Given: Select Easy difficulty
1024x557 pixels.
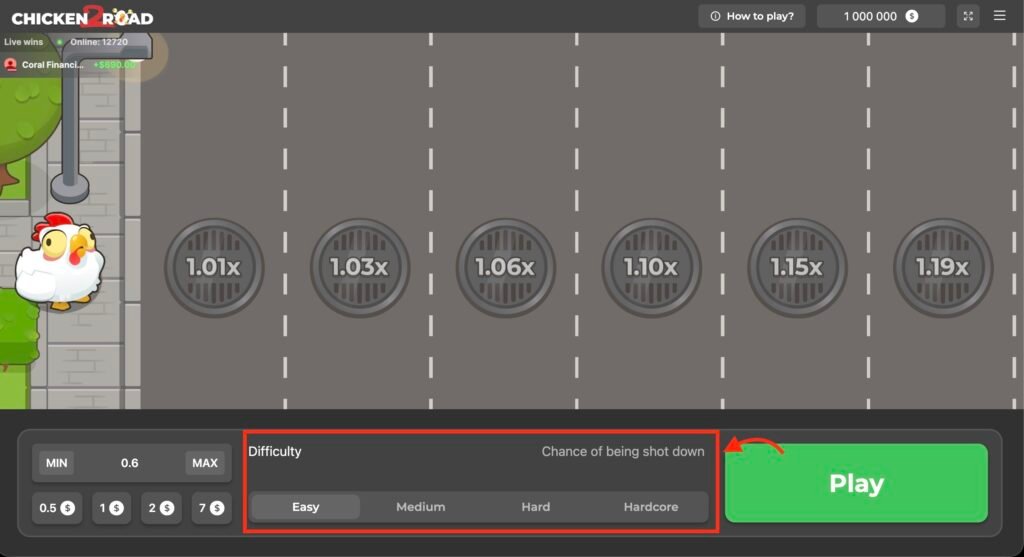Looking at the screenshot, I should 305,507.
